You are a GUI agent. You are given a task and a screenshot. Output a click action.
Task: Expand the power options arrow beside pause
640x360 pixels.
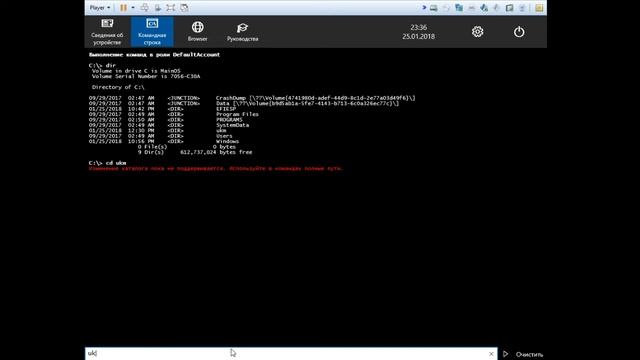tap(133, 8)
